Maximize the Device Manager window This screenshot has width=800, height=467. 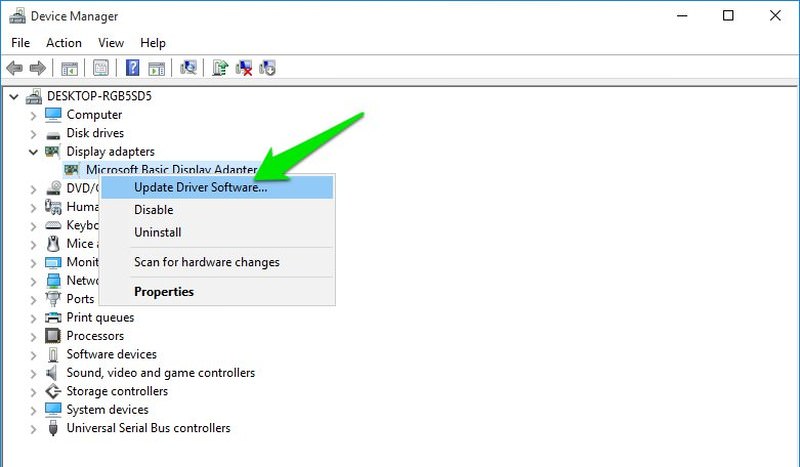point(728,16)
